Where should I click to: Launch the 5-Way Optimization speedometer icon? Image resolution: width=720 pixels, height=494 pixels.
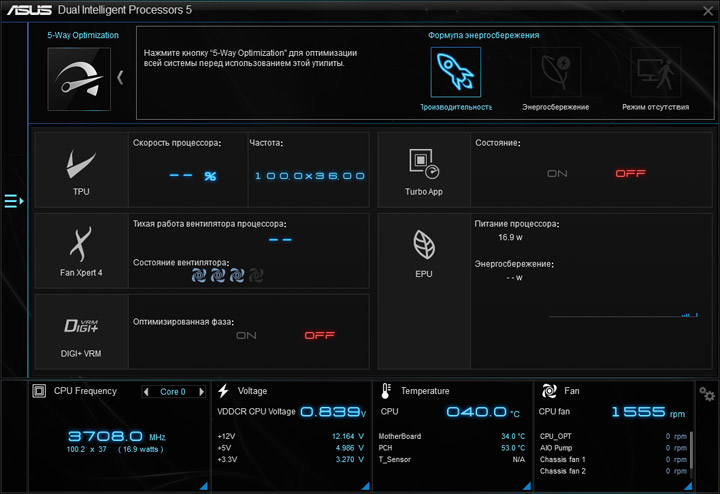click(79, 79)
